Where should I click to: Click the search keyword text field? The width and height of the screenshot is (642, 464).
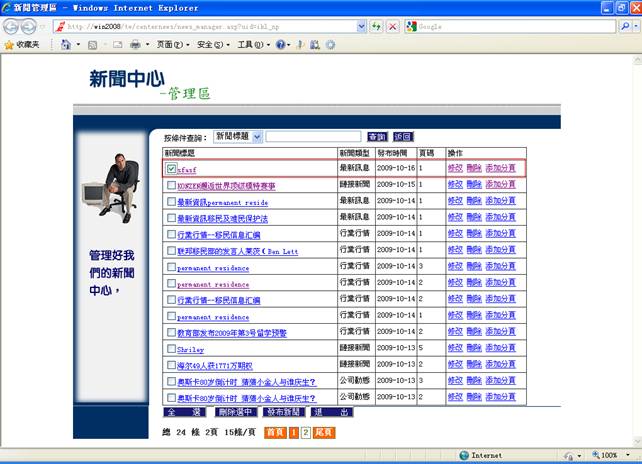pyautogui.click(x=313, y=136)
